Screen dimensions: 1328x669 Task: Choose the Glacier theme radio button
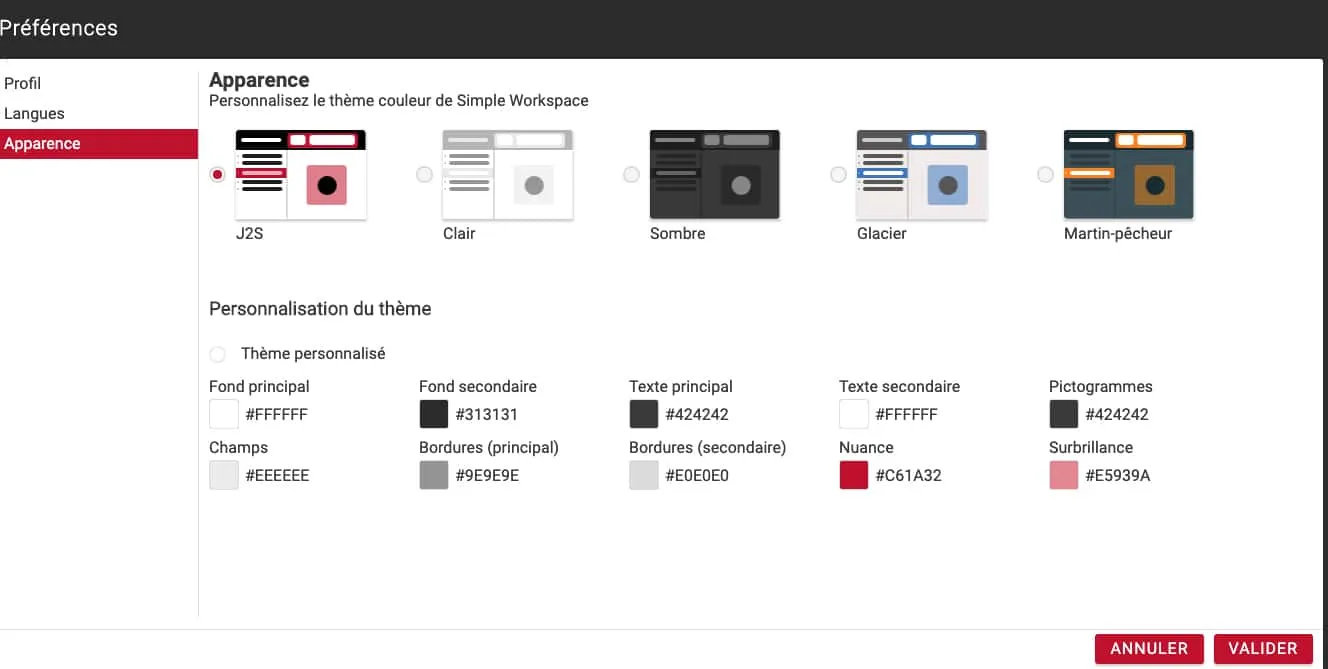(839, 175)
